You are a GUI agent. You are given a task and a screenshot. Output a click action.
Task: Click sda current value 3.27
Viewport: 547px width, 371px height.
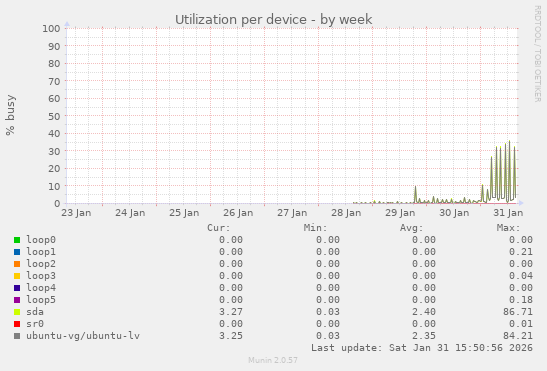point(231,312)
